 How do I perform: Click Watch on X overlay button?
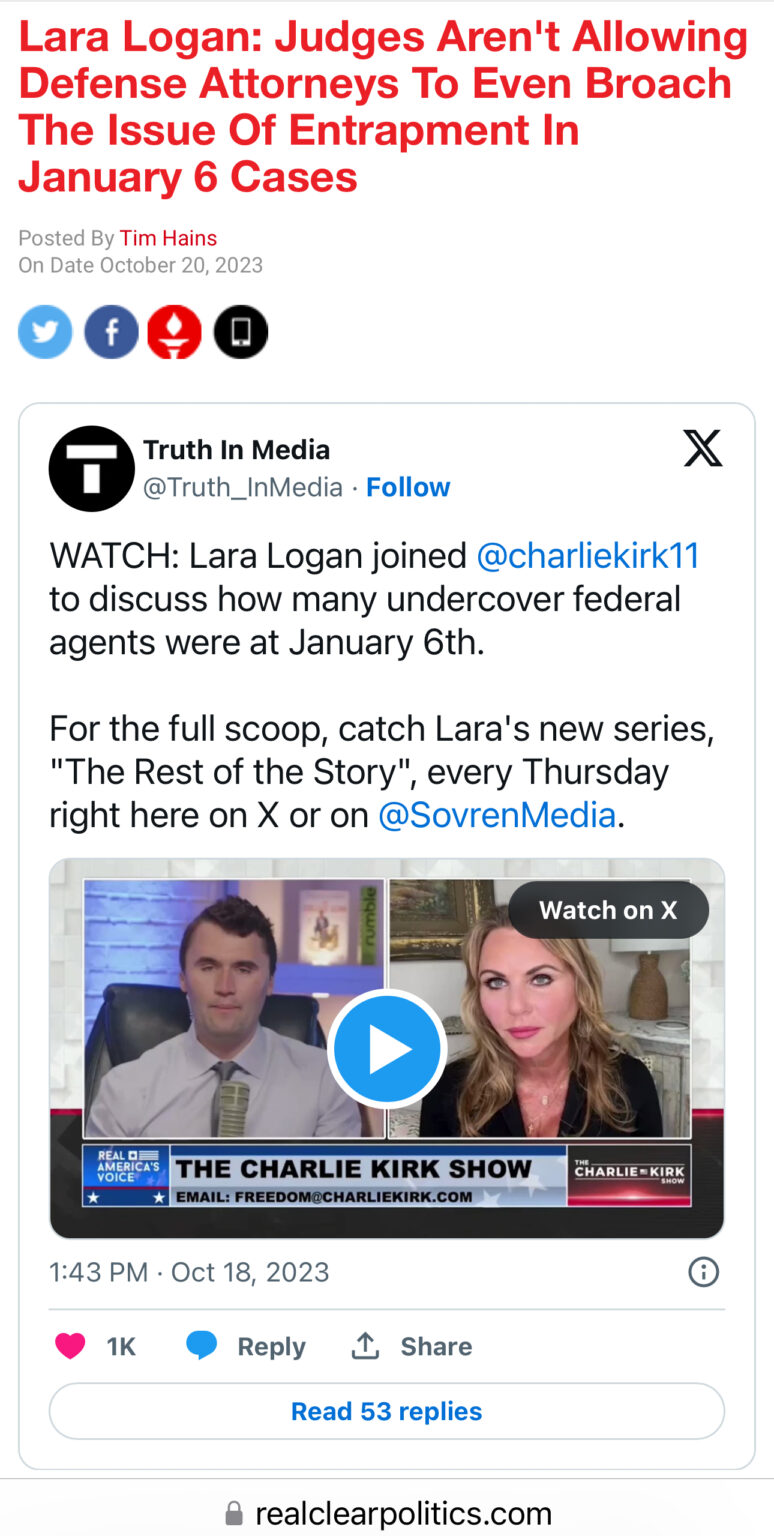click(x=608, y=910)
